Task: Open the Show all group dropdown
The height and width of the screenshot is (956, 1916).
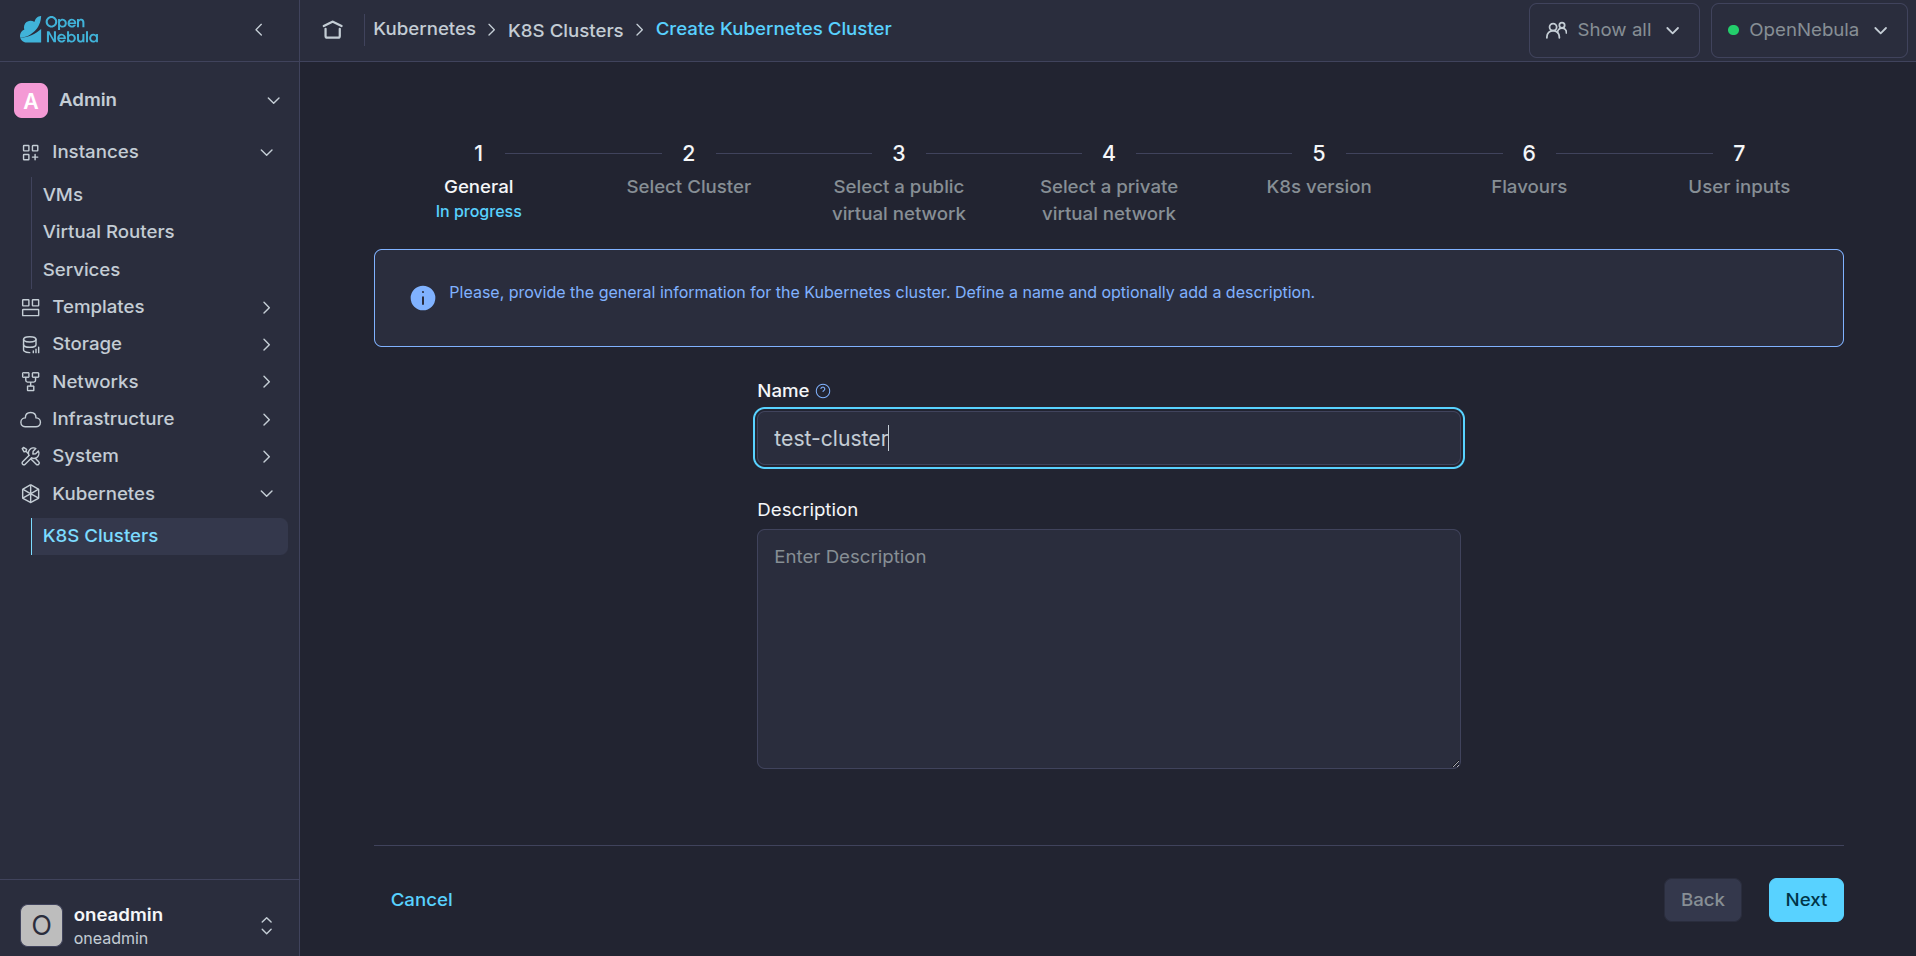Action: (1613, 30)
